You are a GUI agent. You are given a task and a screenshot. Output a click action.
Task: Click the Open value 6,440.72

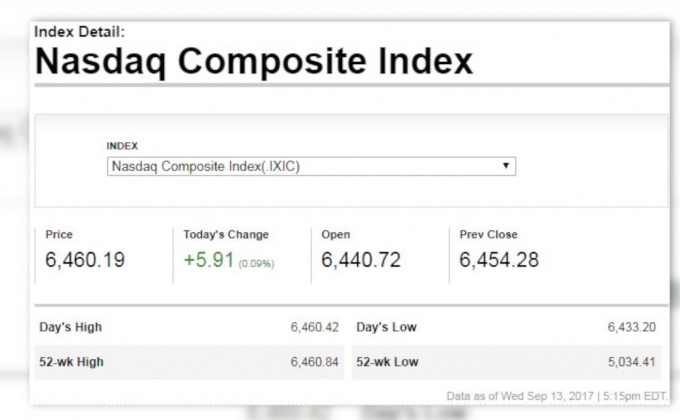[361, 261]
